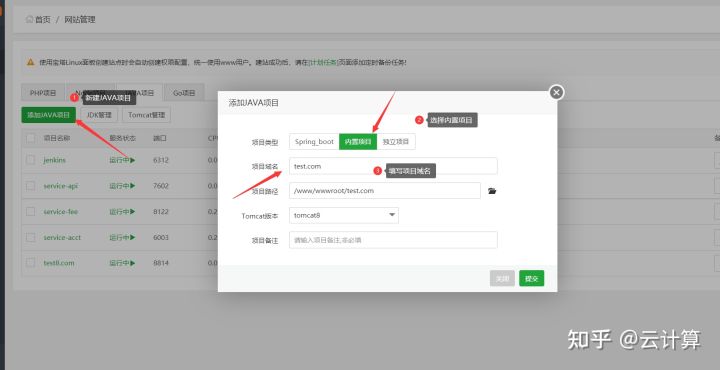Click 网站管理 in breadcrumb

click(x=79, y=20)
